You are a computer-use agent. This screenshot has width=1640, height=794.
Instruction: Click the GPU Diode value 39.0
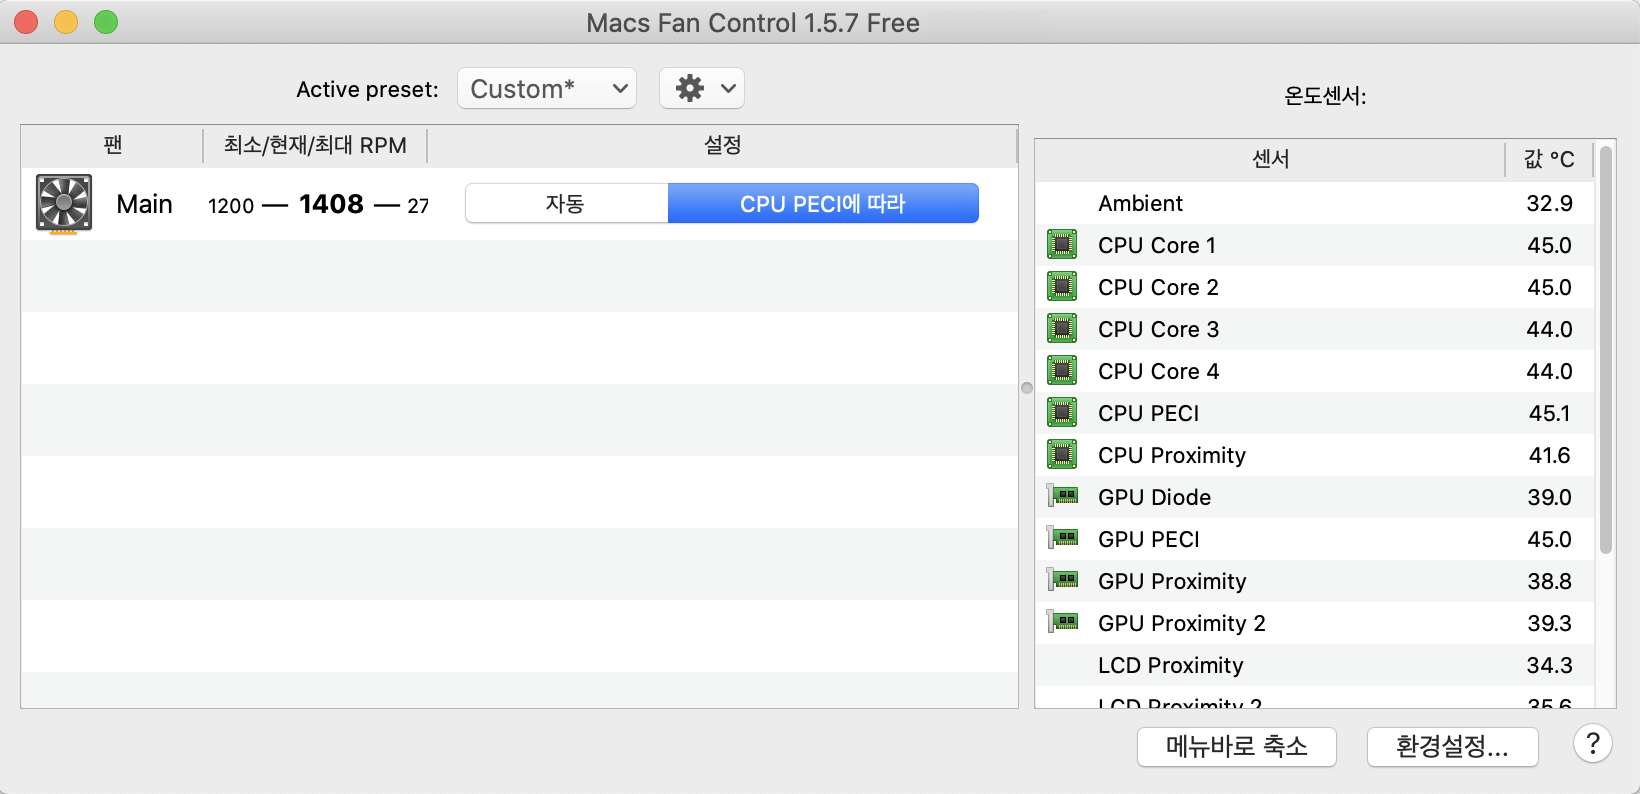(x=1549, y=497)
